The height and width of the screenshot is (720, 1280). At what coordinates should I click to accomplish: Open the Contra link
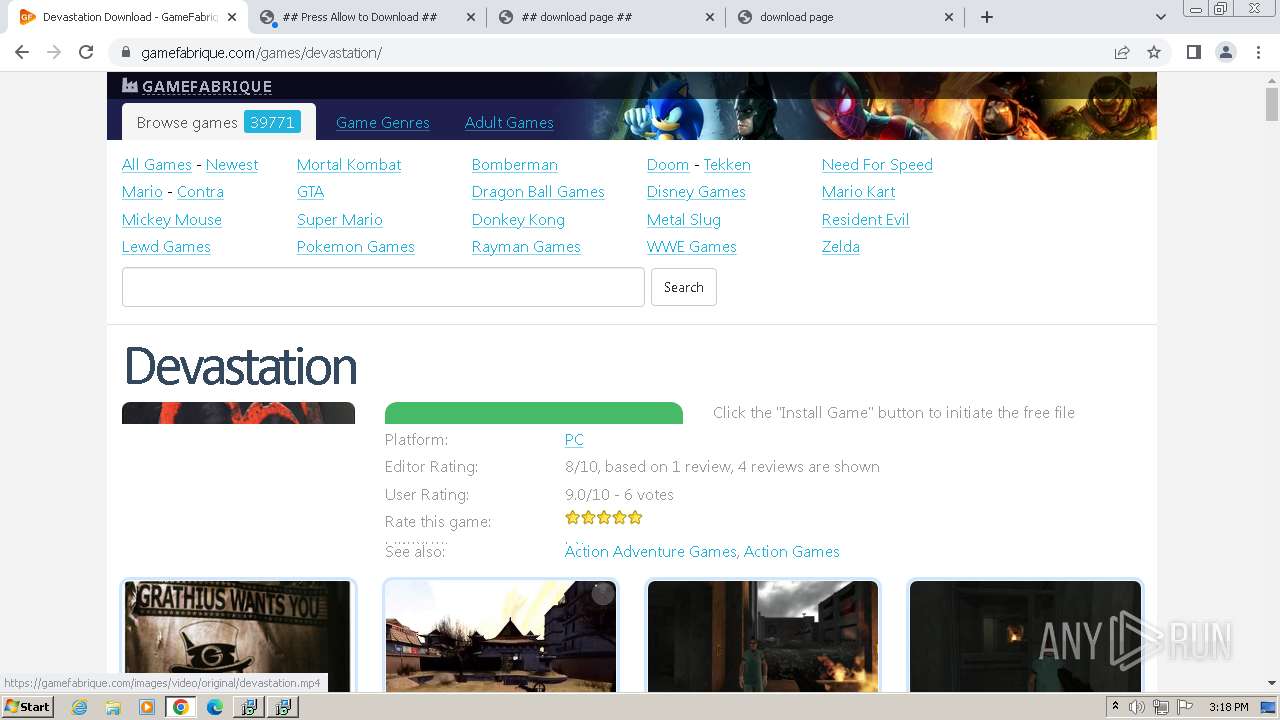click(200, 192)
